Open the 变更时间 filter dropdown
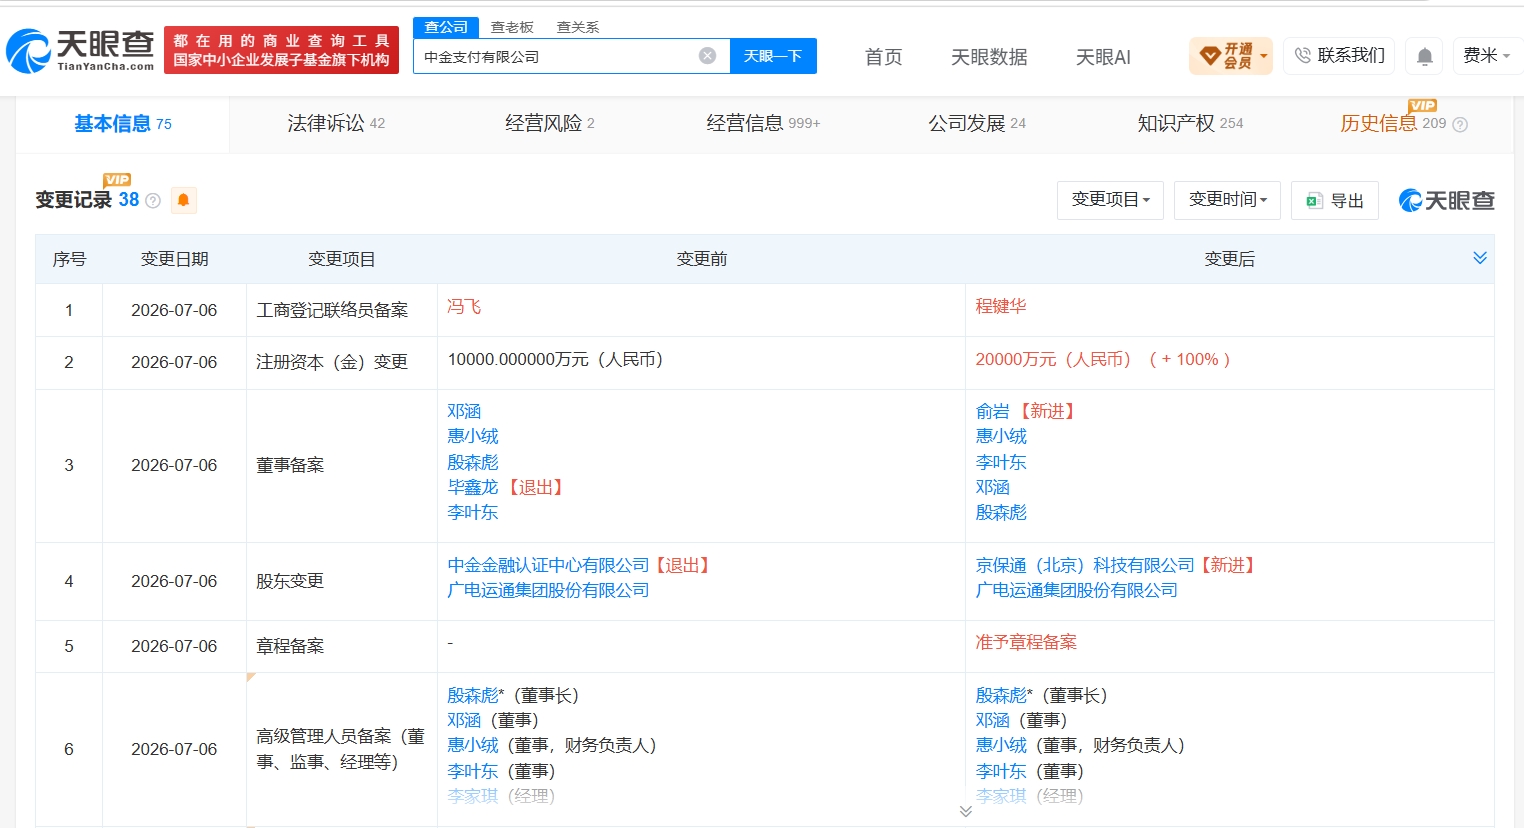This screenshot has width=1524, height=828. tap(1227, 201)
